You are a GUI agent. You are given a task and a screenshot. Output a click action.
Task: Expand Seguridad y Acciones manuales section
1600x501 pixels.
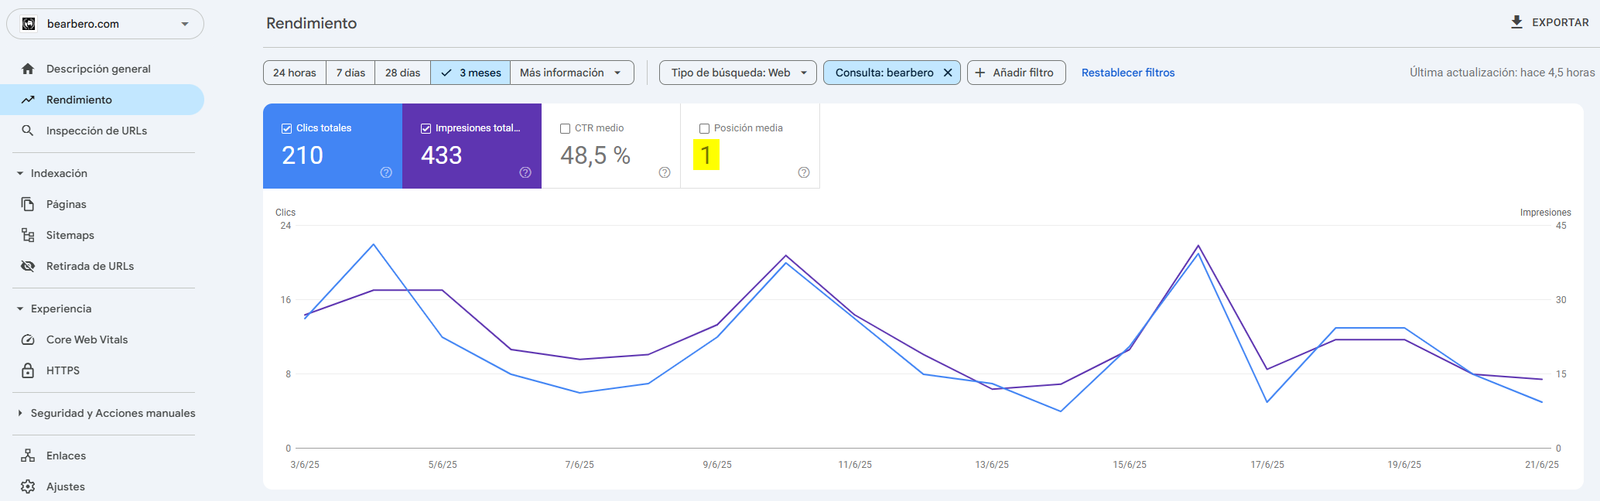(x=20, y=413)
